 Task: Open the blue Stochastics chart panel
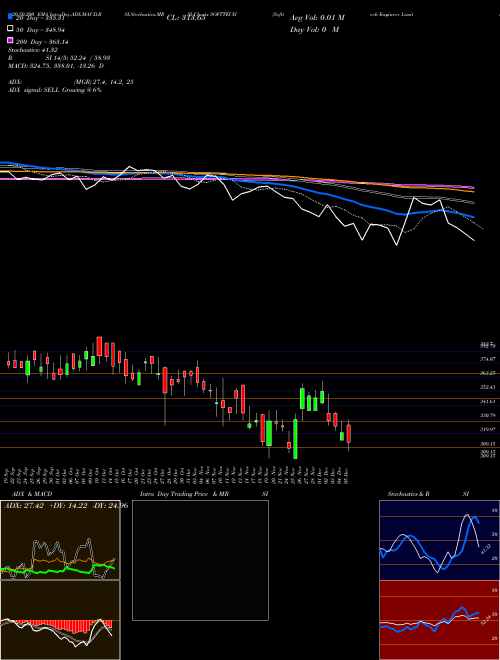[x=439, y=540]
